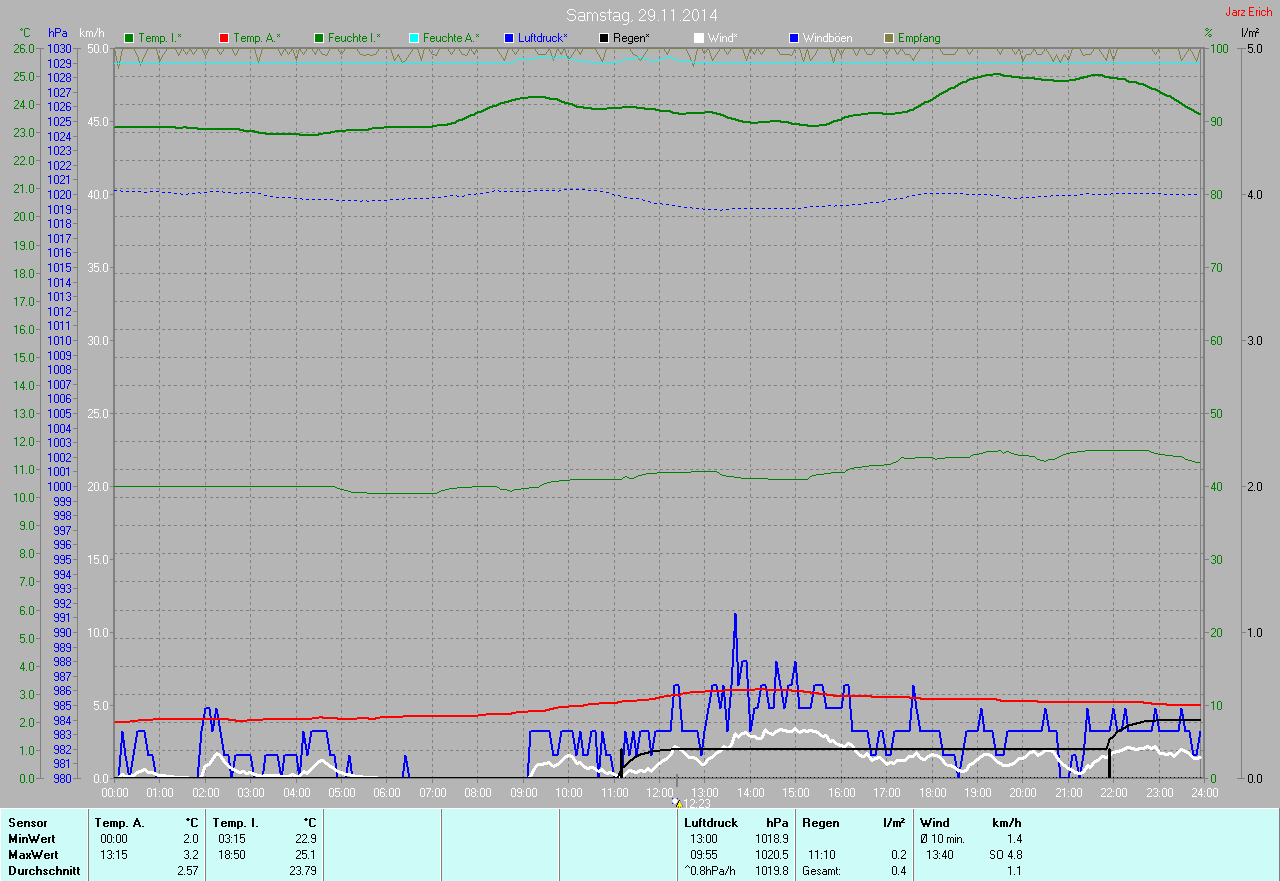Select the Luftdruck column header in stats table
This screenshot has width=1280, height=881.
(x=710, y=823)
